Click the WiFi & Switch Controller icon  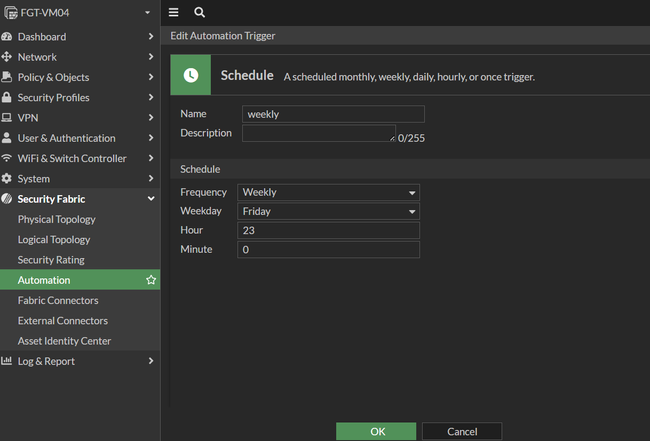point(7,159)
